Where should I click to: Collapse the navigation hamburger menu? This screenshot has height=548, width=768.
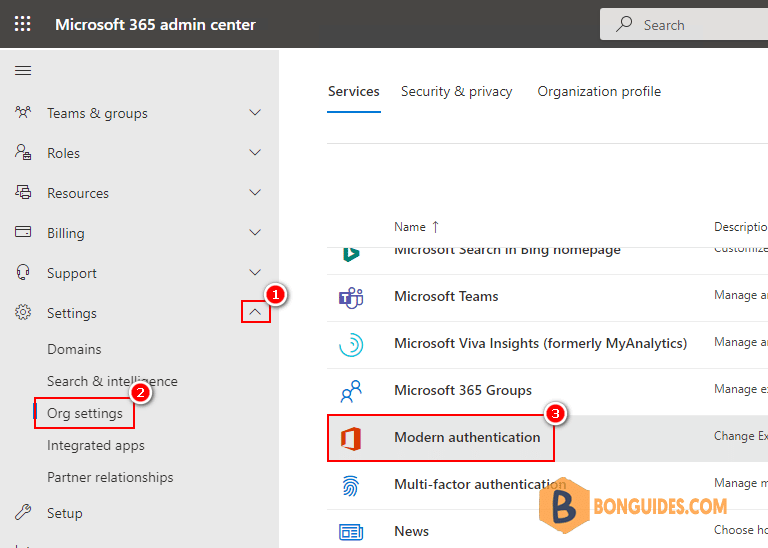pos(23,71)
